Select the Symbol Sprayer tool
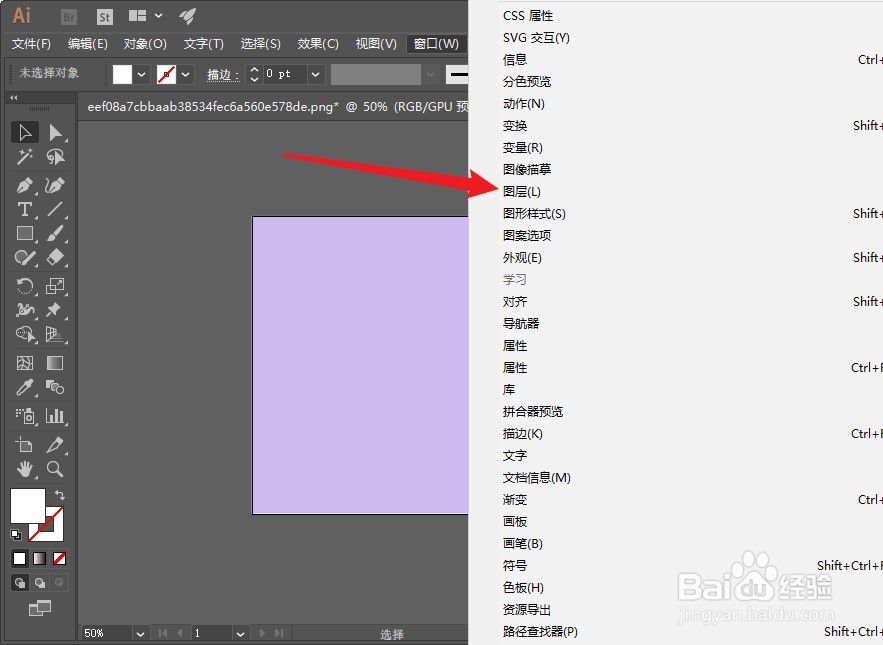Screen dimensions: 883x645 [x=25, y=416]
